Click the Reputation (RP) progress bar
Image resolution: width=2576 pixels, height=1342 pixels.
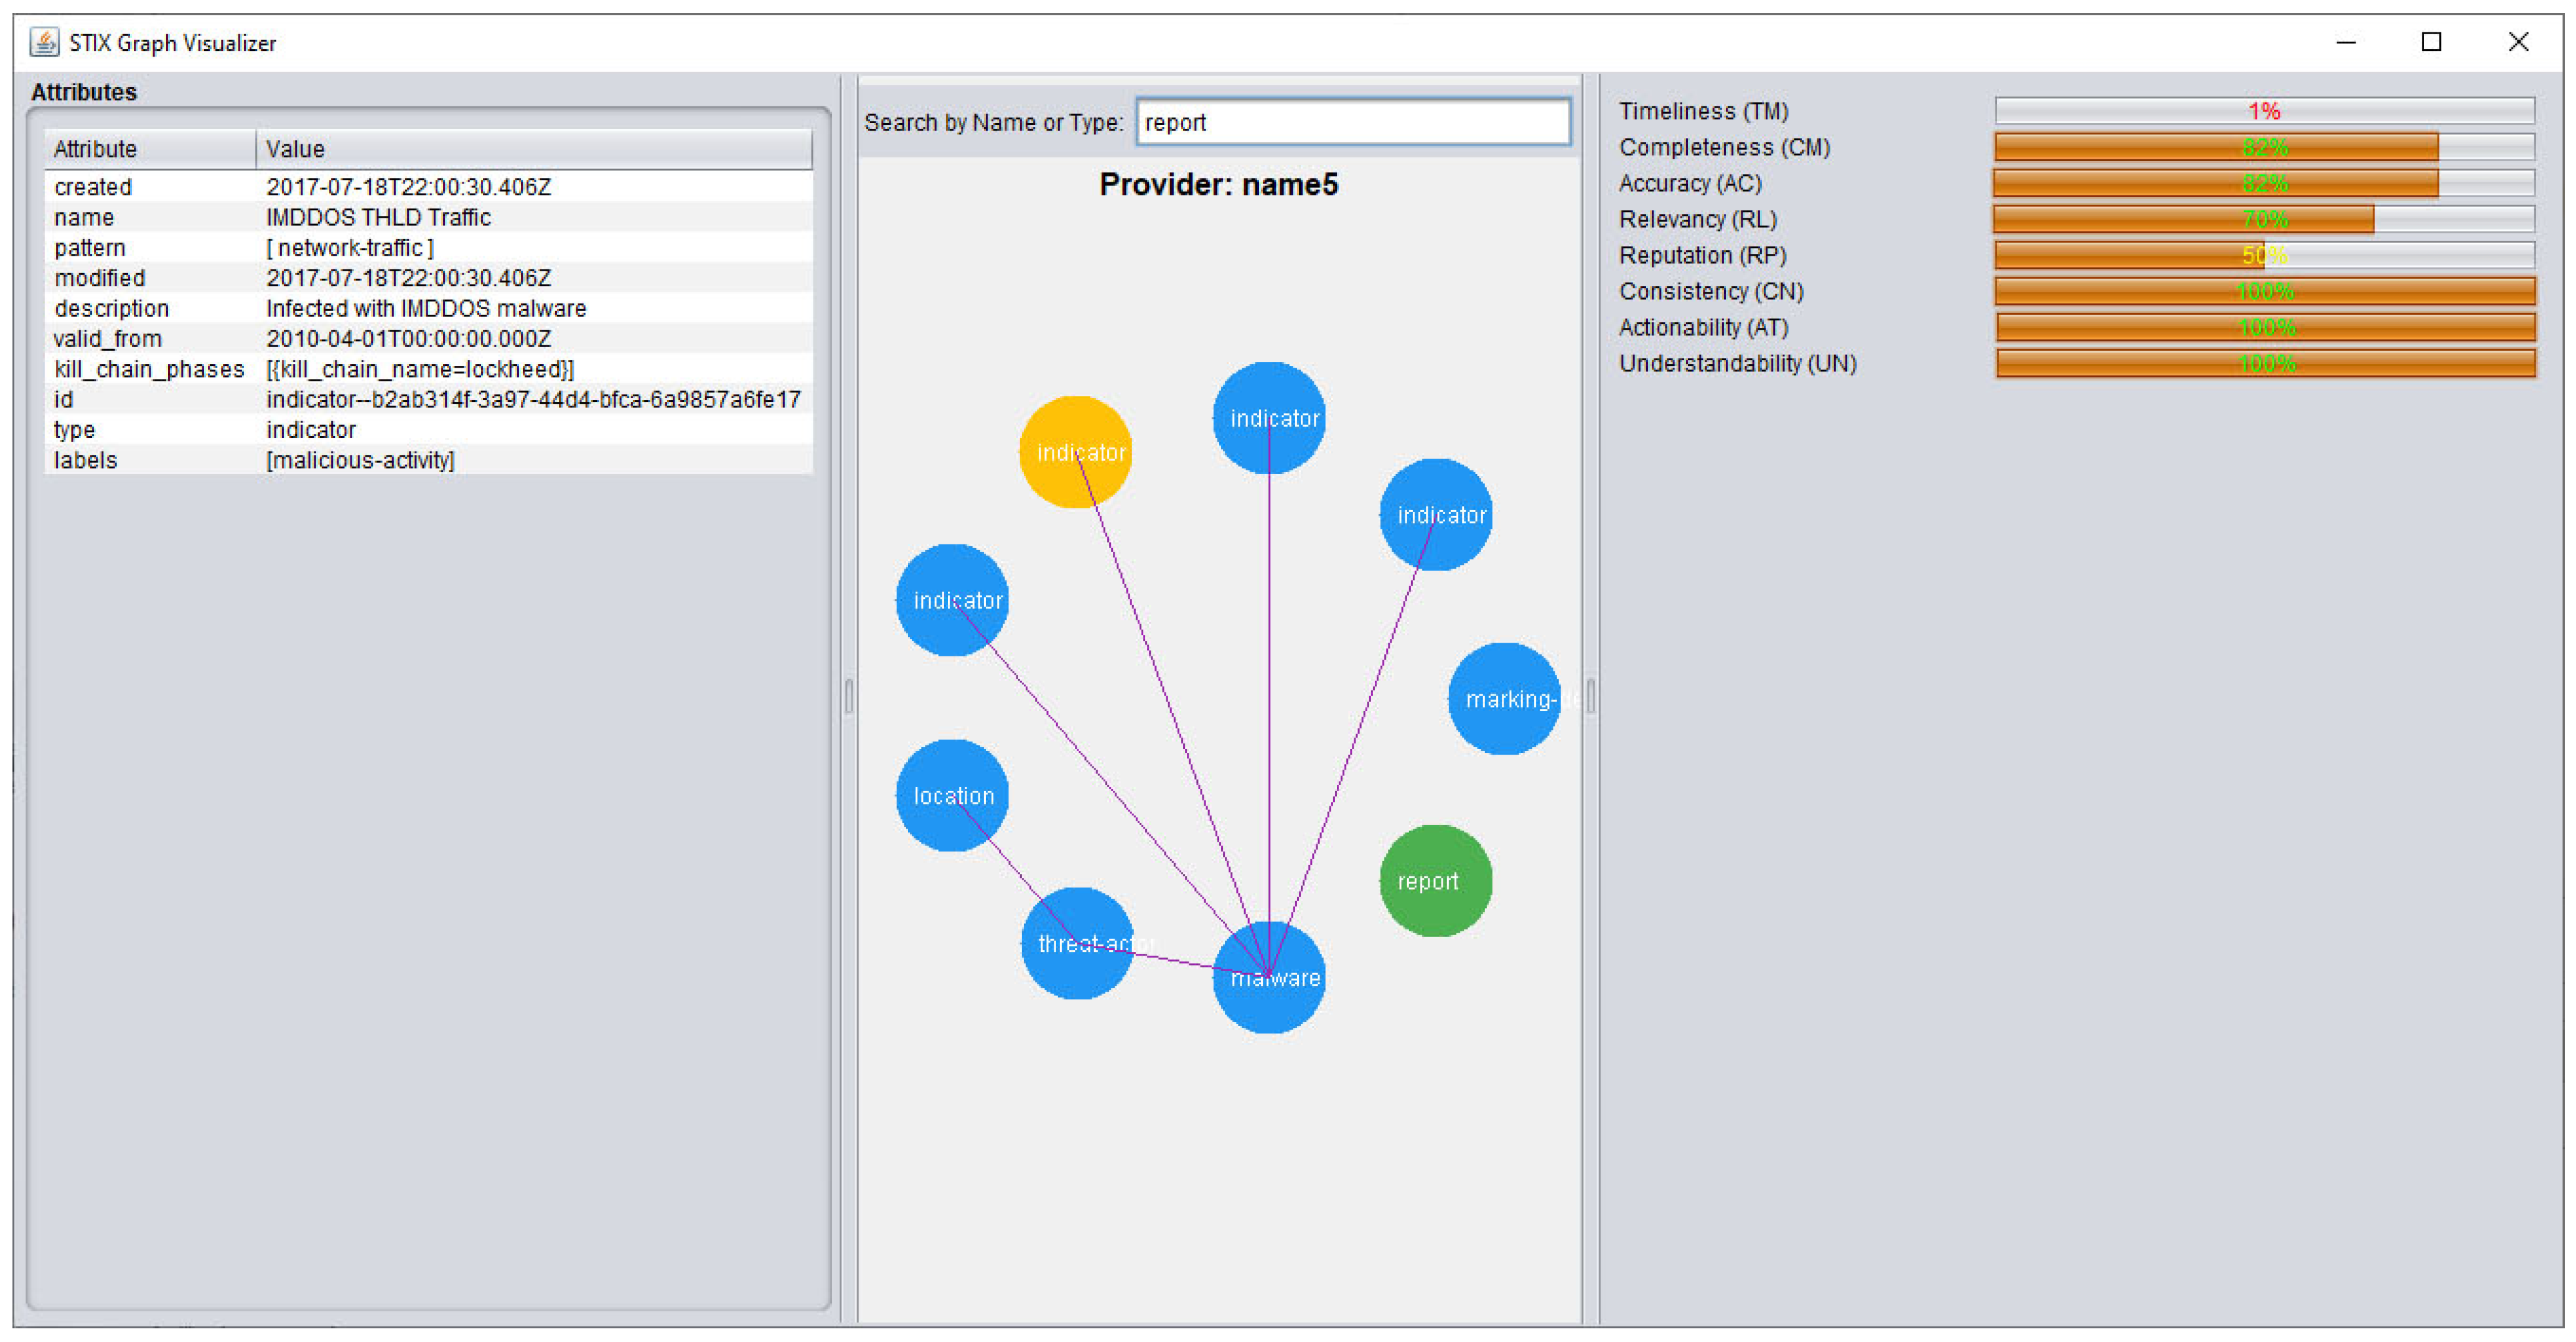pos(2264,255)
